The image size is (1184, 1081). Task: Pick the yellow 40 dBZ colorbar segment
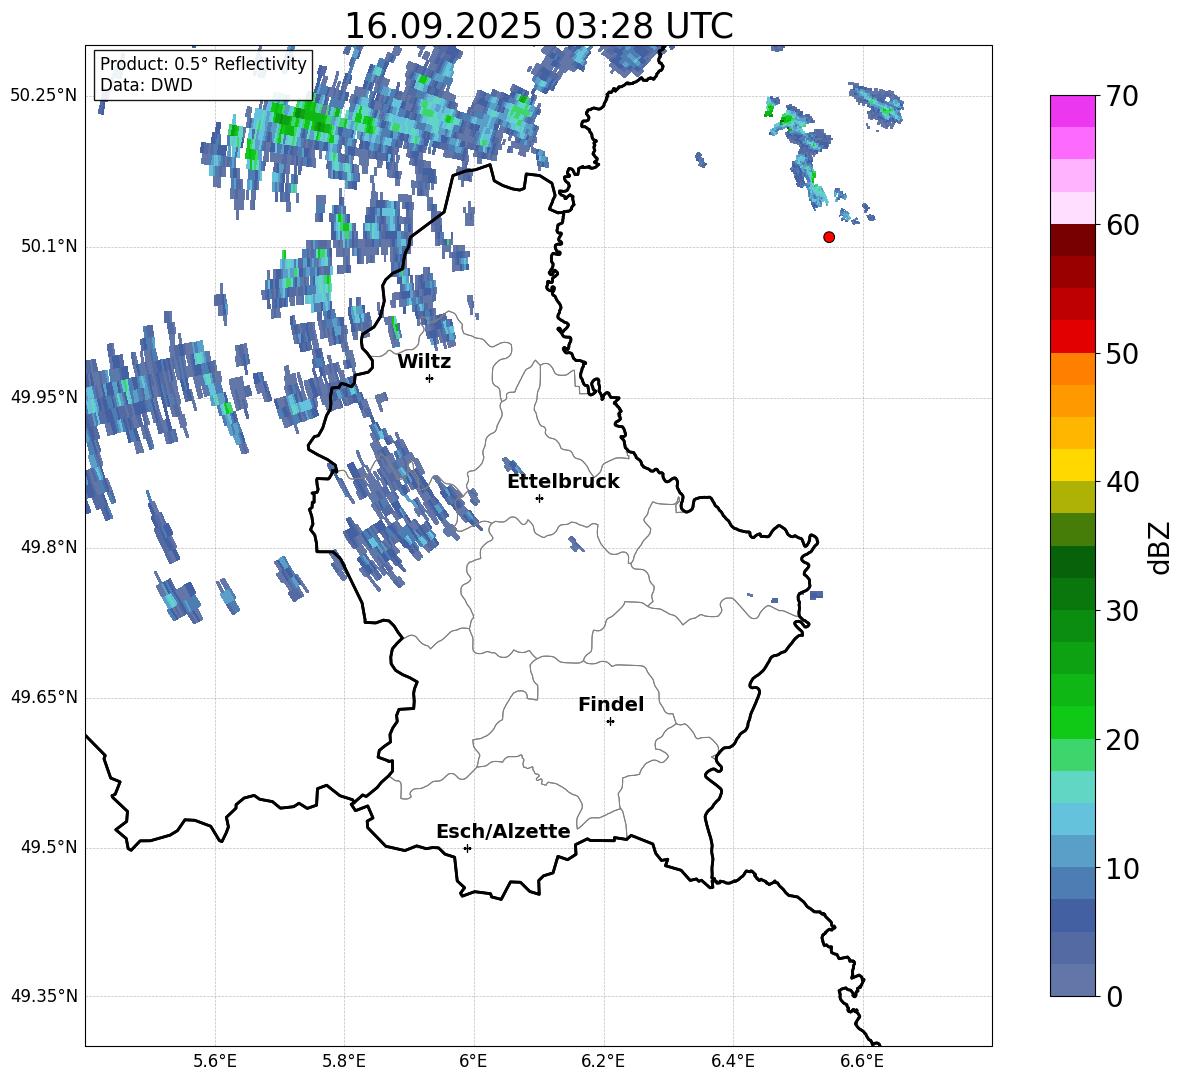pyautogui.click(x=1073, y=465)
